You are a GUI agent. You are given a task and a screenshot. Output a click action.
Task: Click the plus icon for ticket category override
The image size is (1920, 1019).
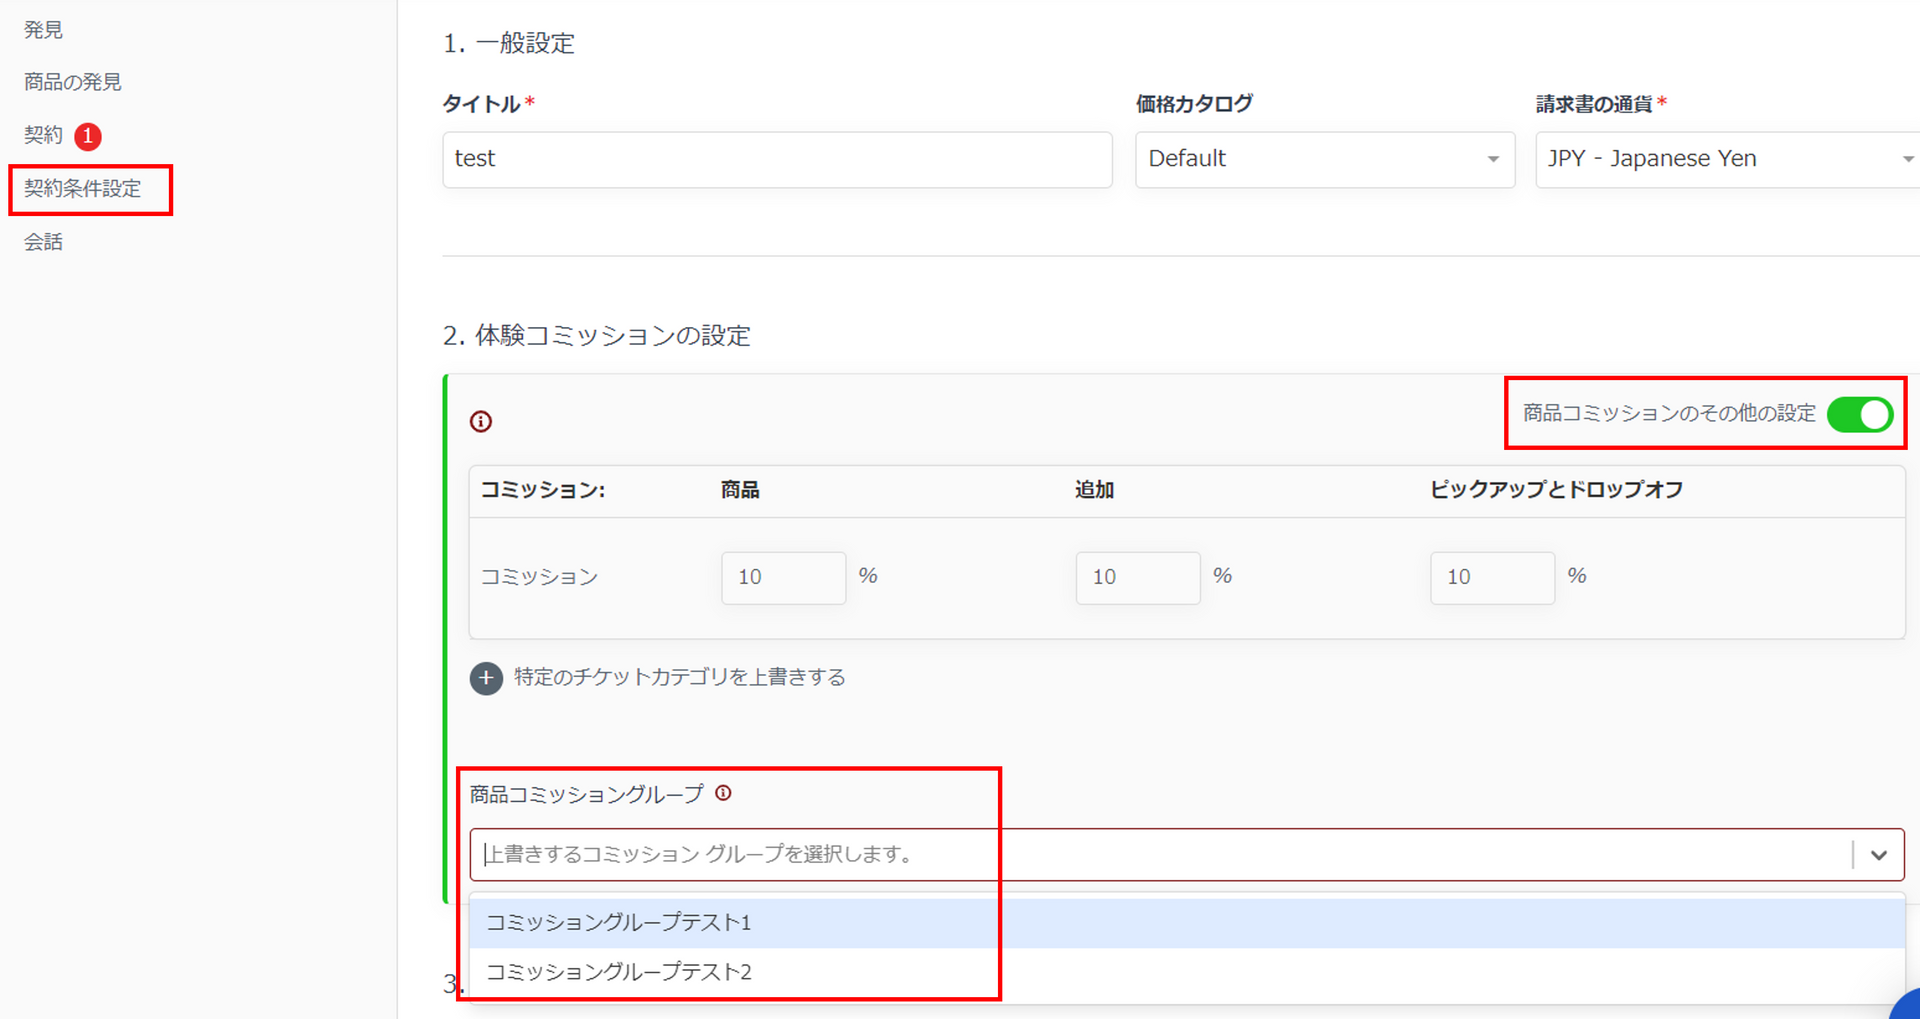click(x=486, y=678)
